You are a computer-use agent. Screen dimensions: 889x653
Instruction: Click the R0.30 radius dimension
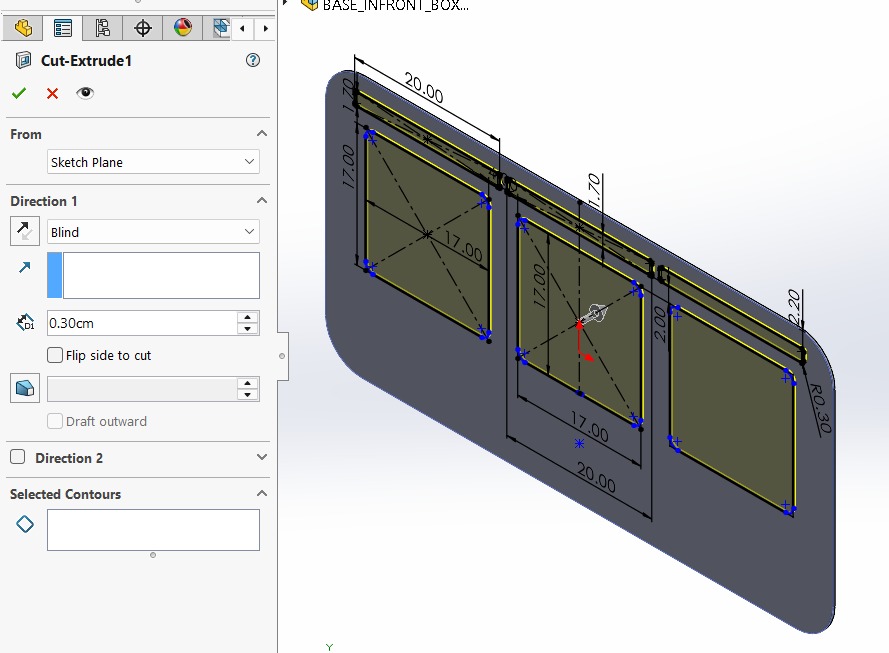click(x=820, y=408)
